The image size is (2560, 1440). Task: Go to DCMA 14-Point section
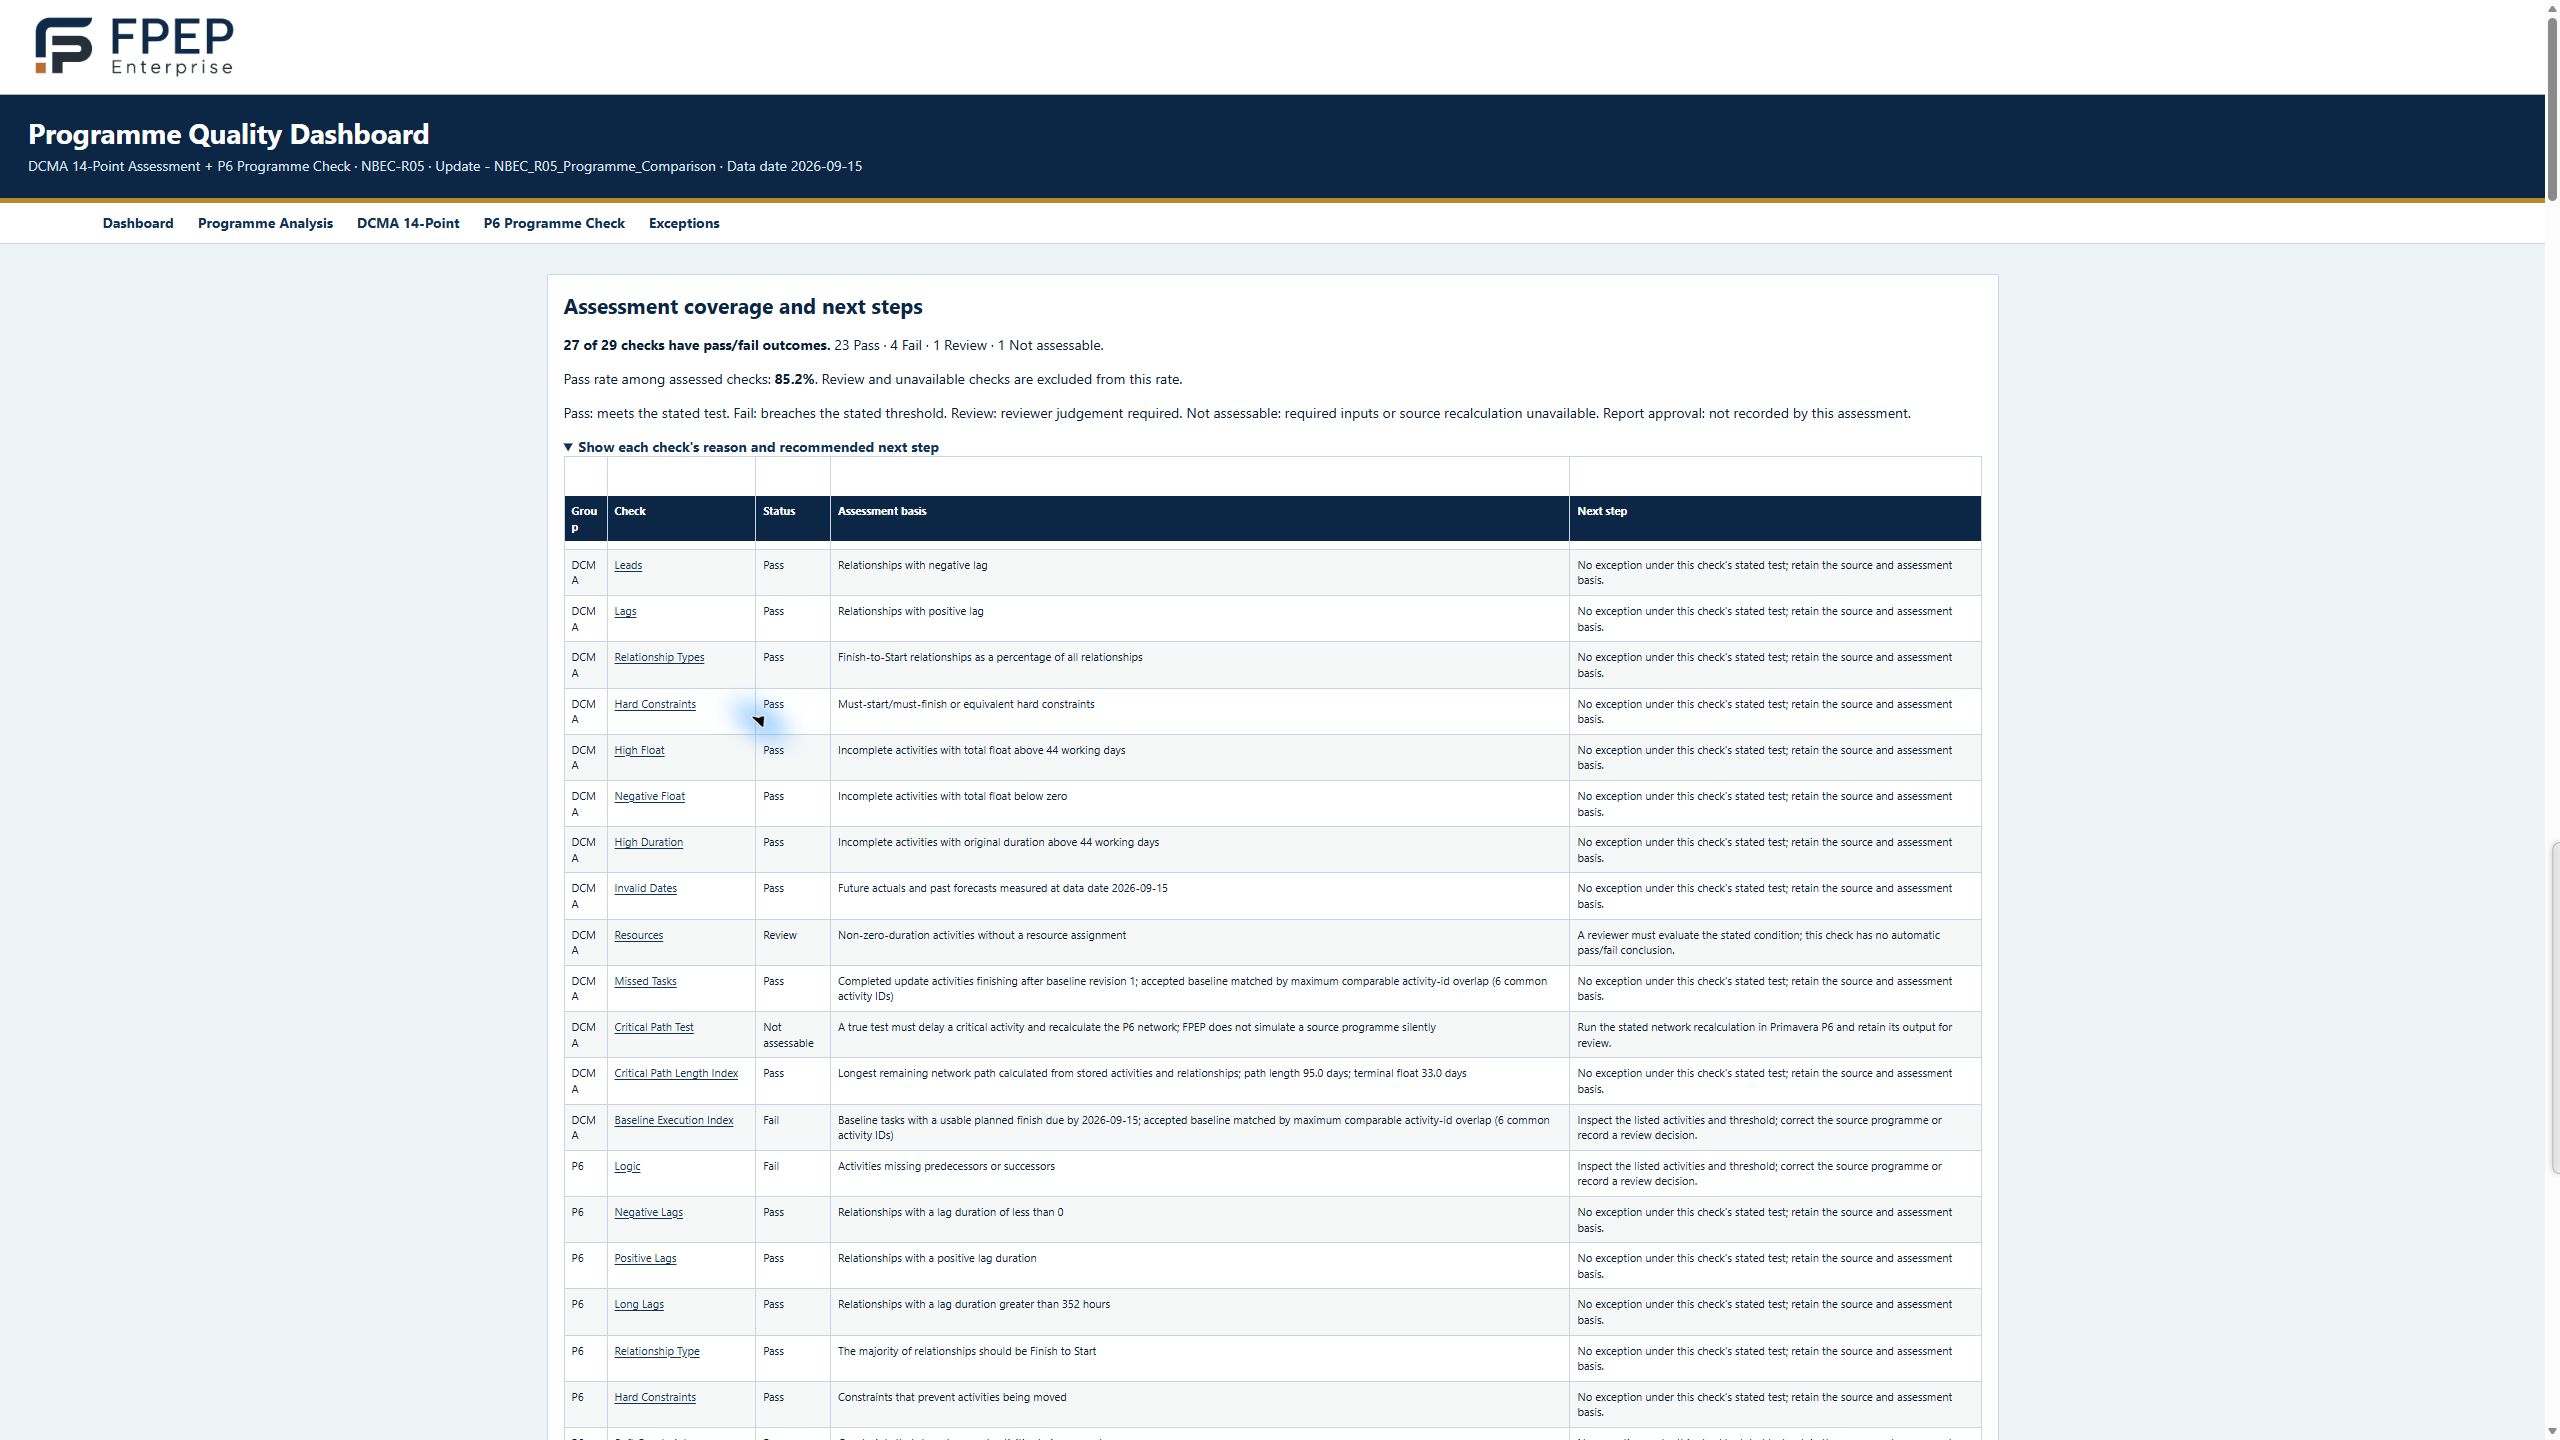[x=408, y=223]
